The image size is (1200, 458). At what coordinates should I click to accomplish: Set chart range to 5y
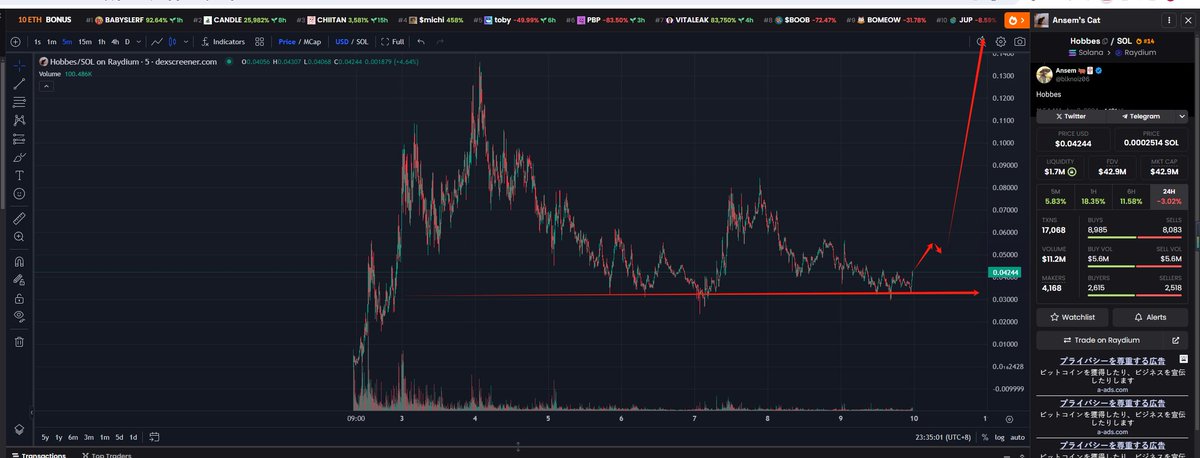(44, 438)
